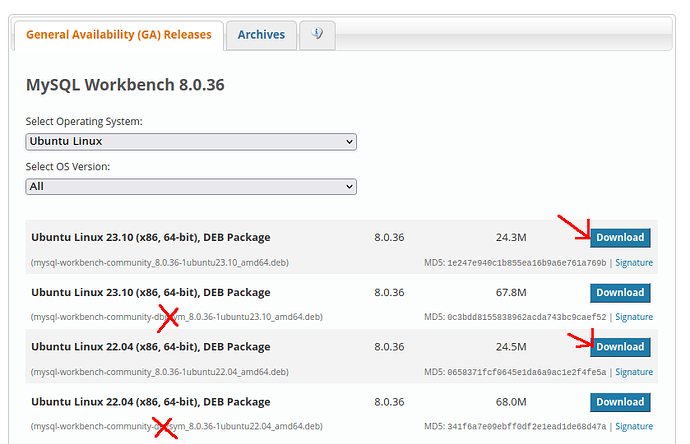Switch to the Archives tab
The image size is (690, 444).
click(x=261, y=35)
